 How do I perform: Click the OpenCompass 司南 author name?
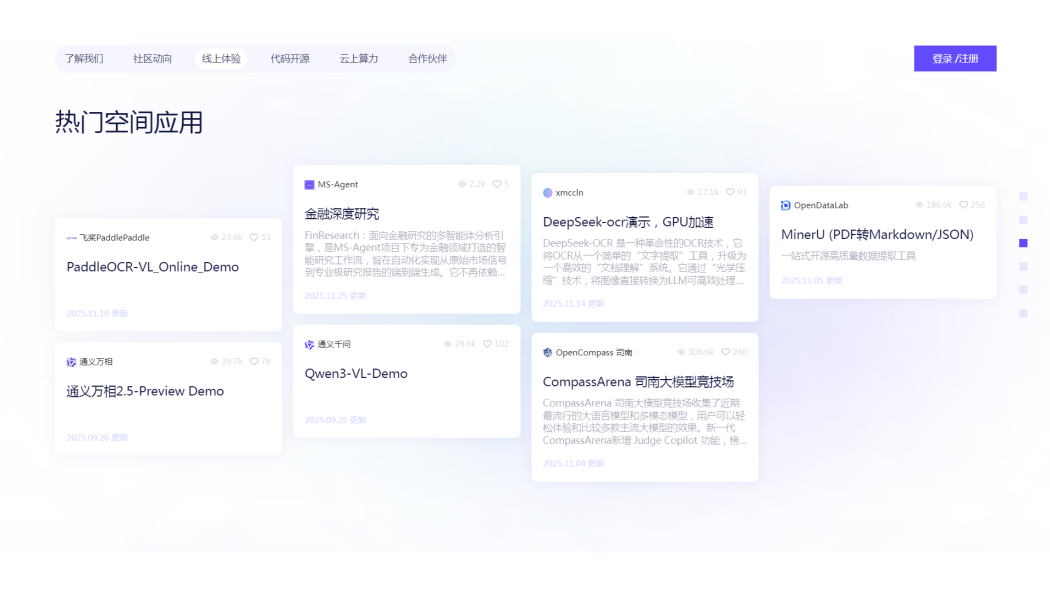[594, 352]
